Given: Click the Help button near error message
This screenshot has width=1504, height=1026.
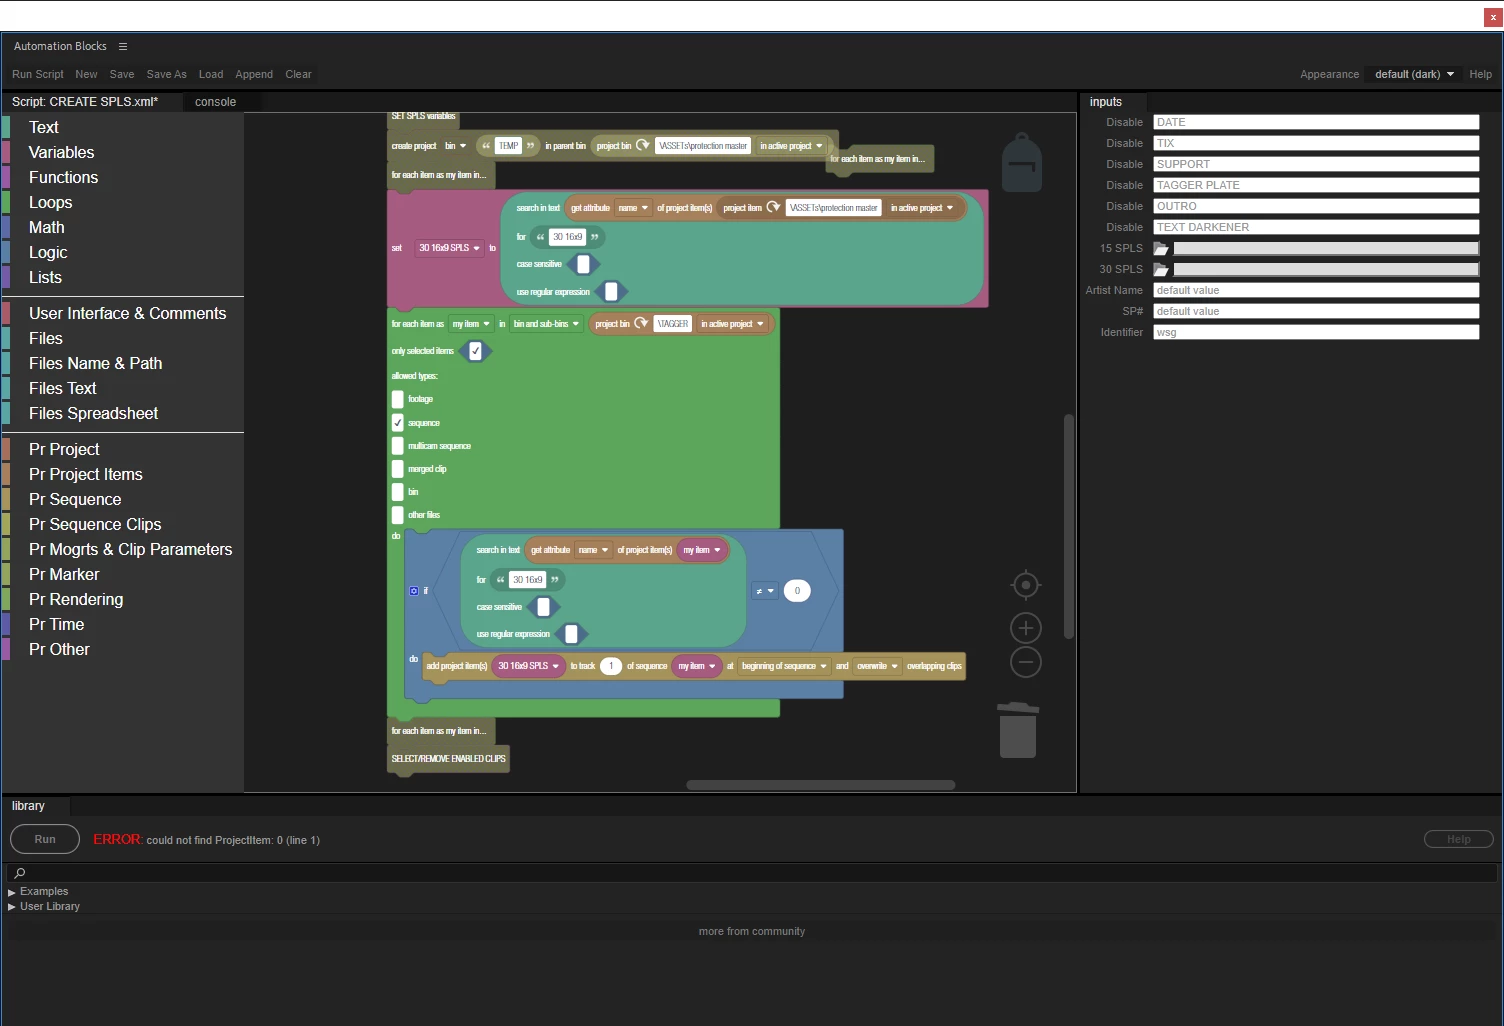Looking at the screenshot, I should (1459, 839).
